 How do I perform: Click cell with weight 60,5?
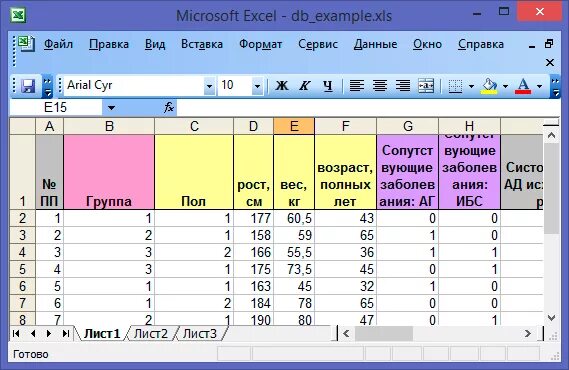[294, 218]
